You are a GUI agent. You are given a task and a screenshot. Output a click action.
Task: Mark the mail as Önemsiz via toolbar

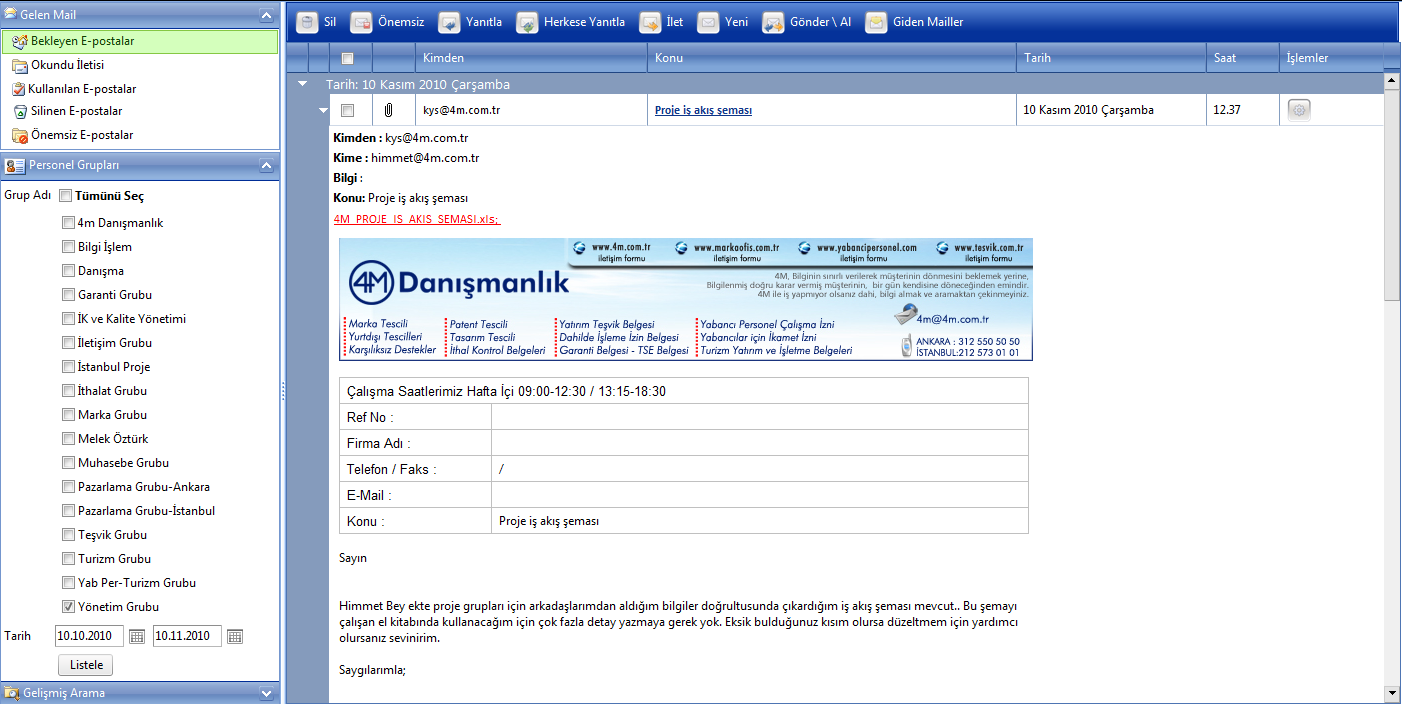coord(361,22)
